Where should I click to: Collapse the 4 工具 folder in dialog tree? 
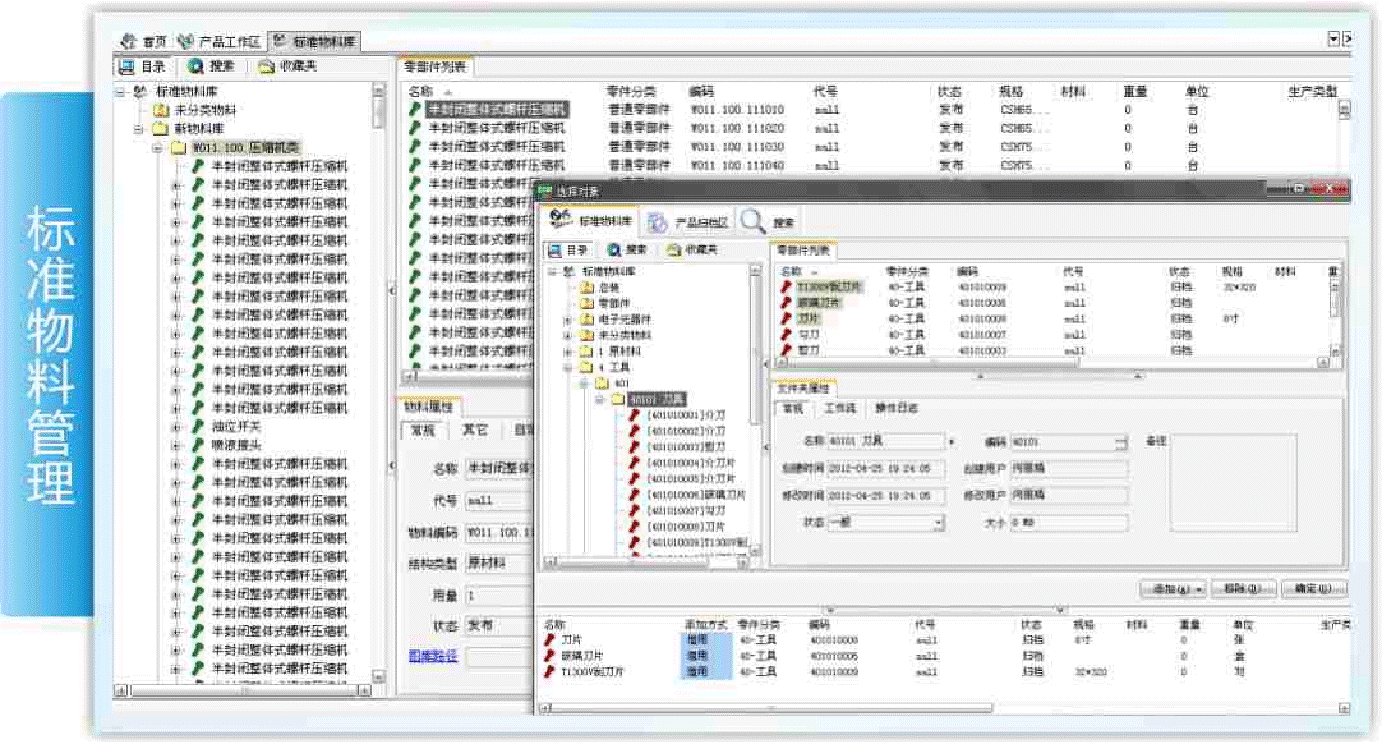568,367
